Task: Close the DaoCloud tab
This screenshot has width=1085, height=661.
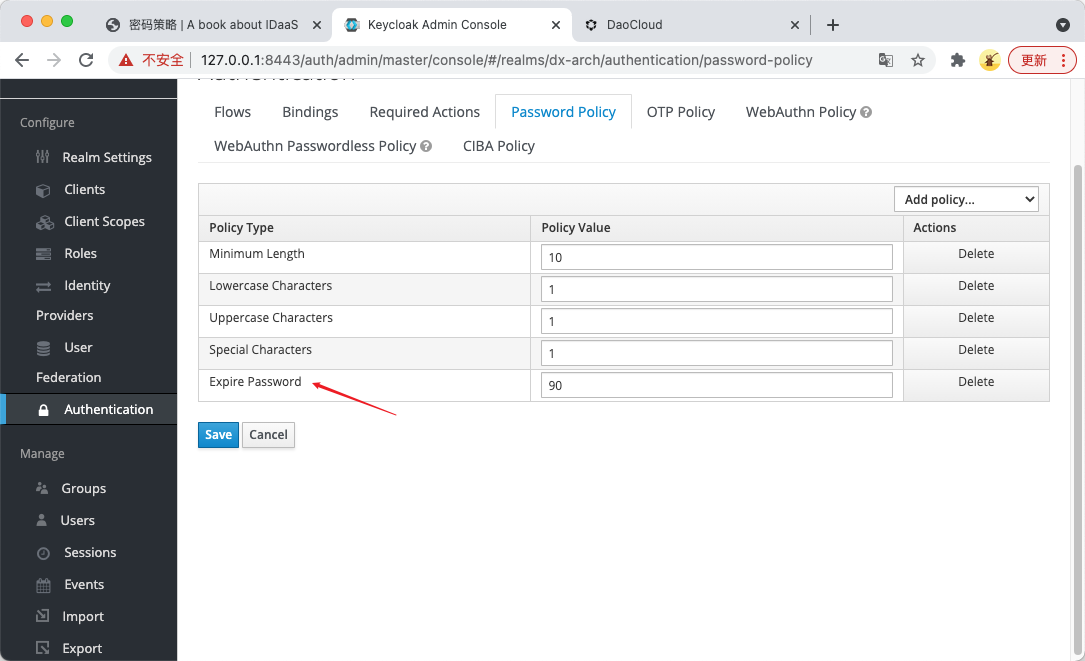Action: click(x=794, y=25)
